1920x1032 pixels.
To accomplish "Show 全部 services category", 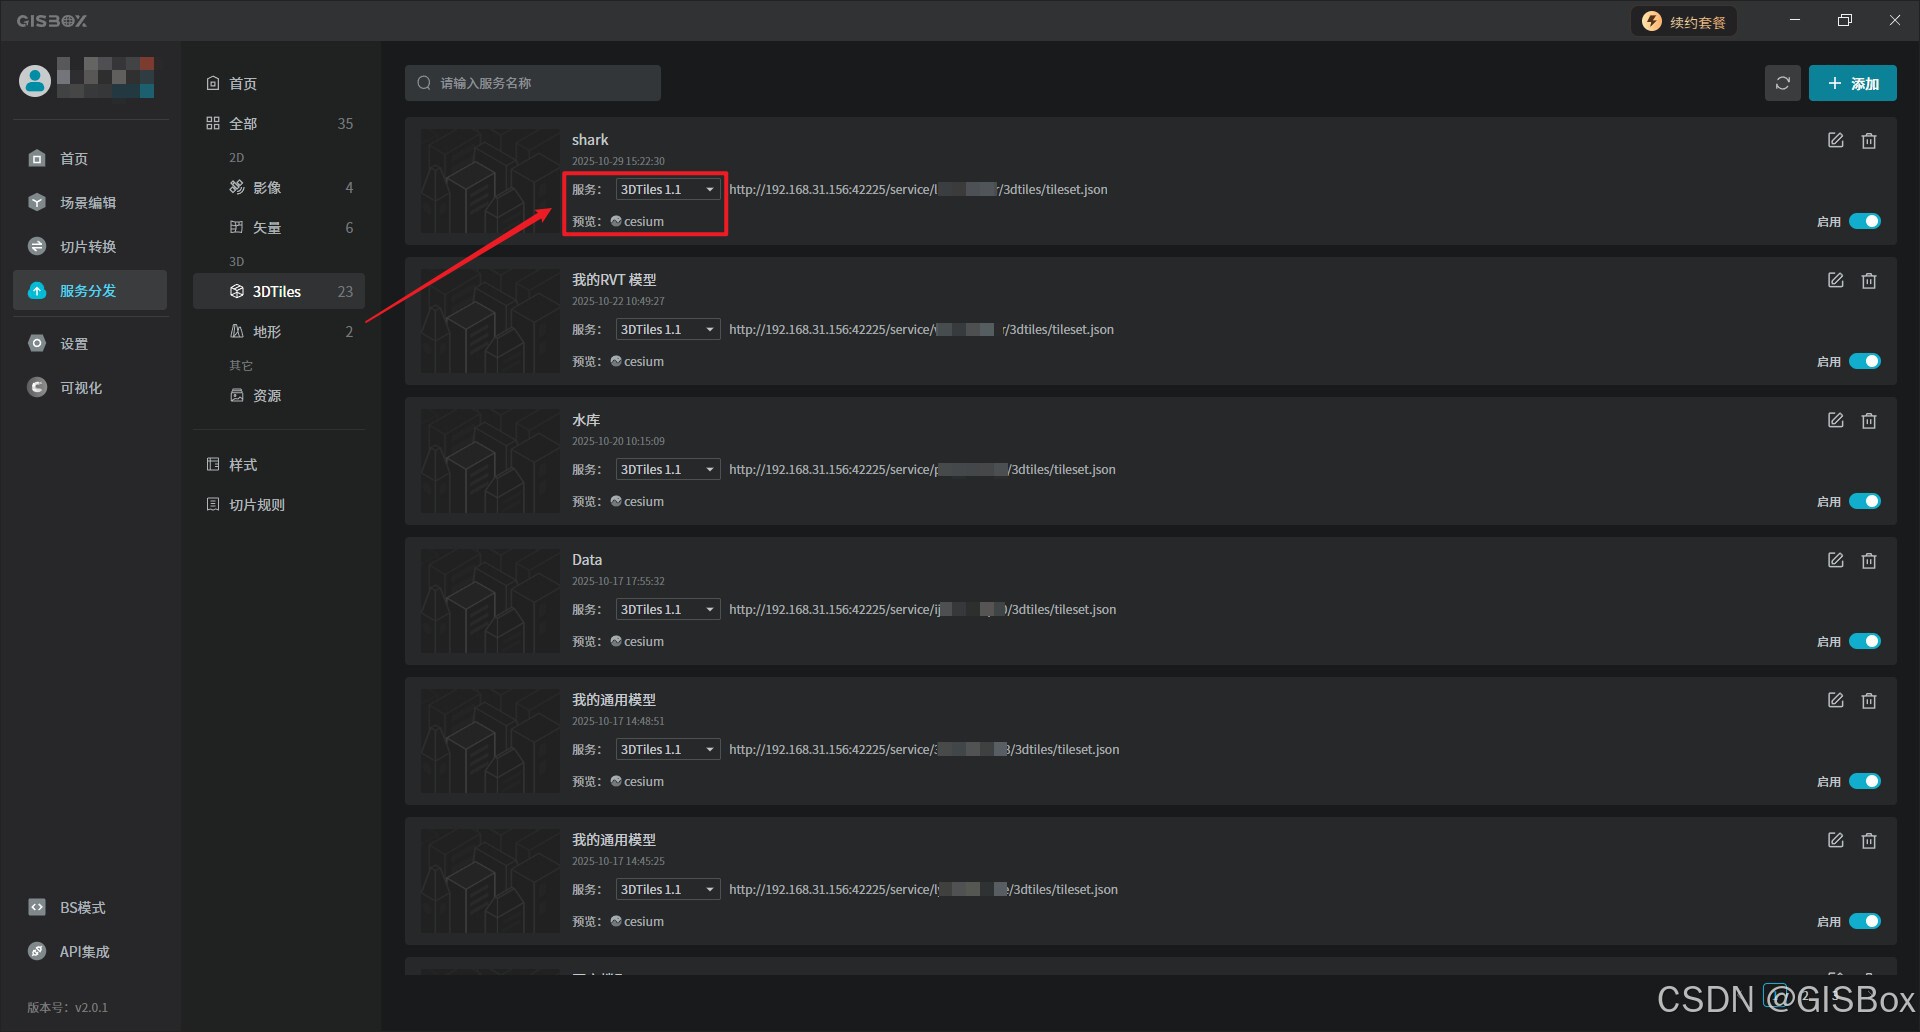I will 279,123.
